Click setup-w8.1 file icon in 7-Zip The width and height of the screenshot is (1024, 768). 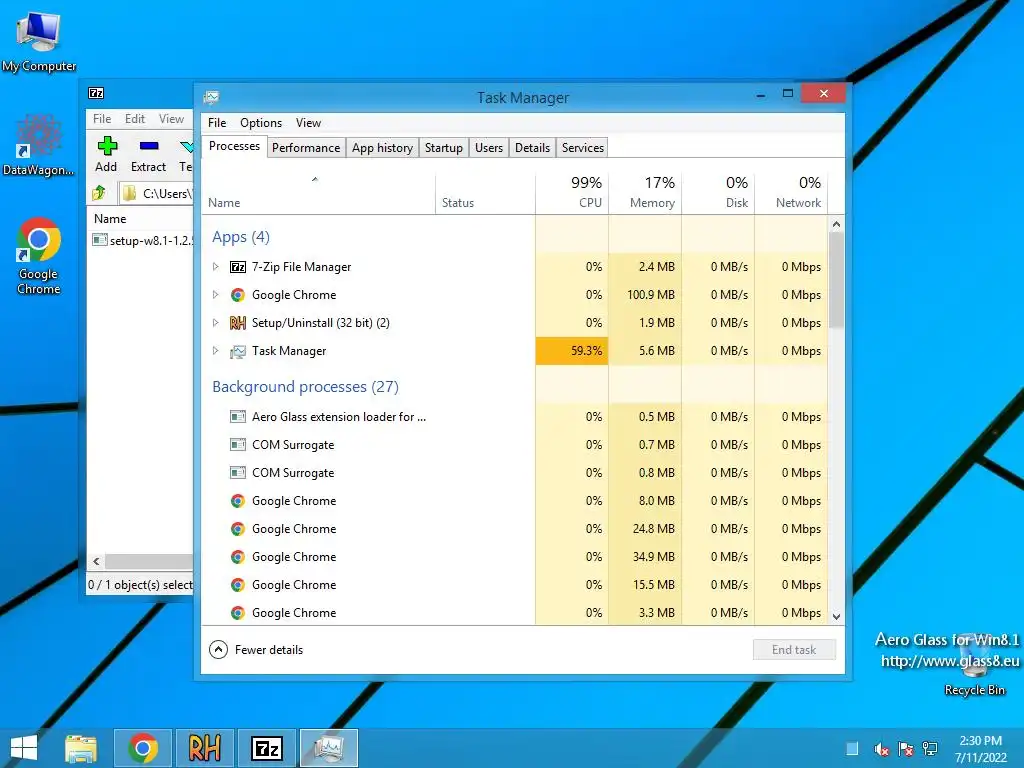100,240
